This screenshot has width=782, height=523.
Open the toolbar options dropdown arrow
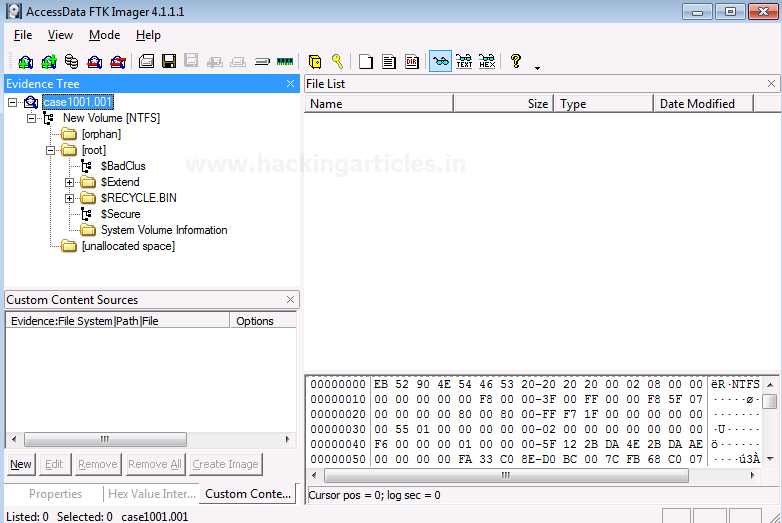coord(538,68)
